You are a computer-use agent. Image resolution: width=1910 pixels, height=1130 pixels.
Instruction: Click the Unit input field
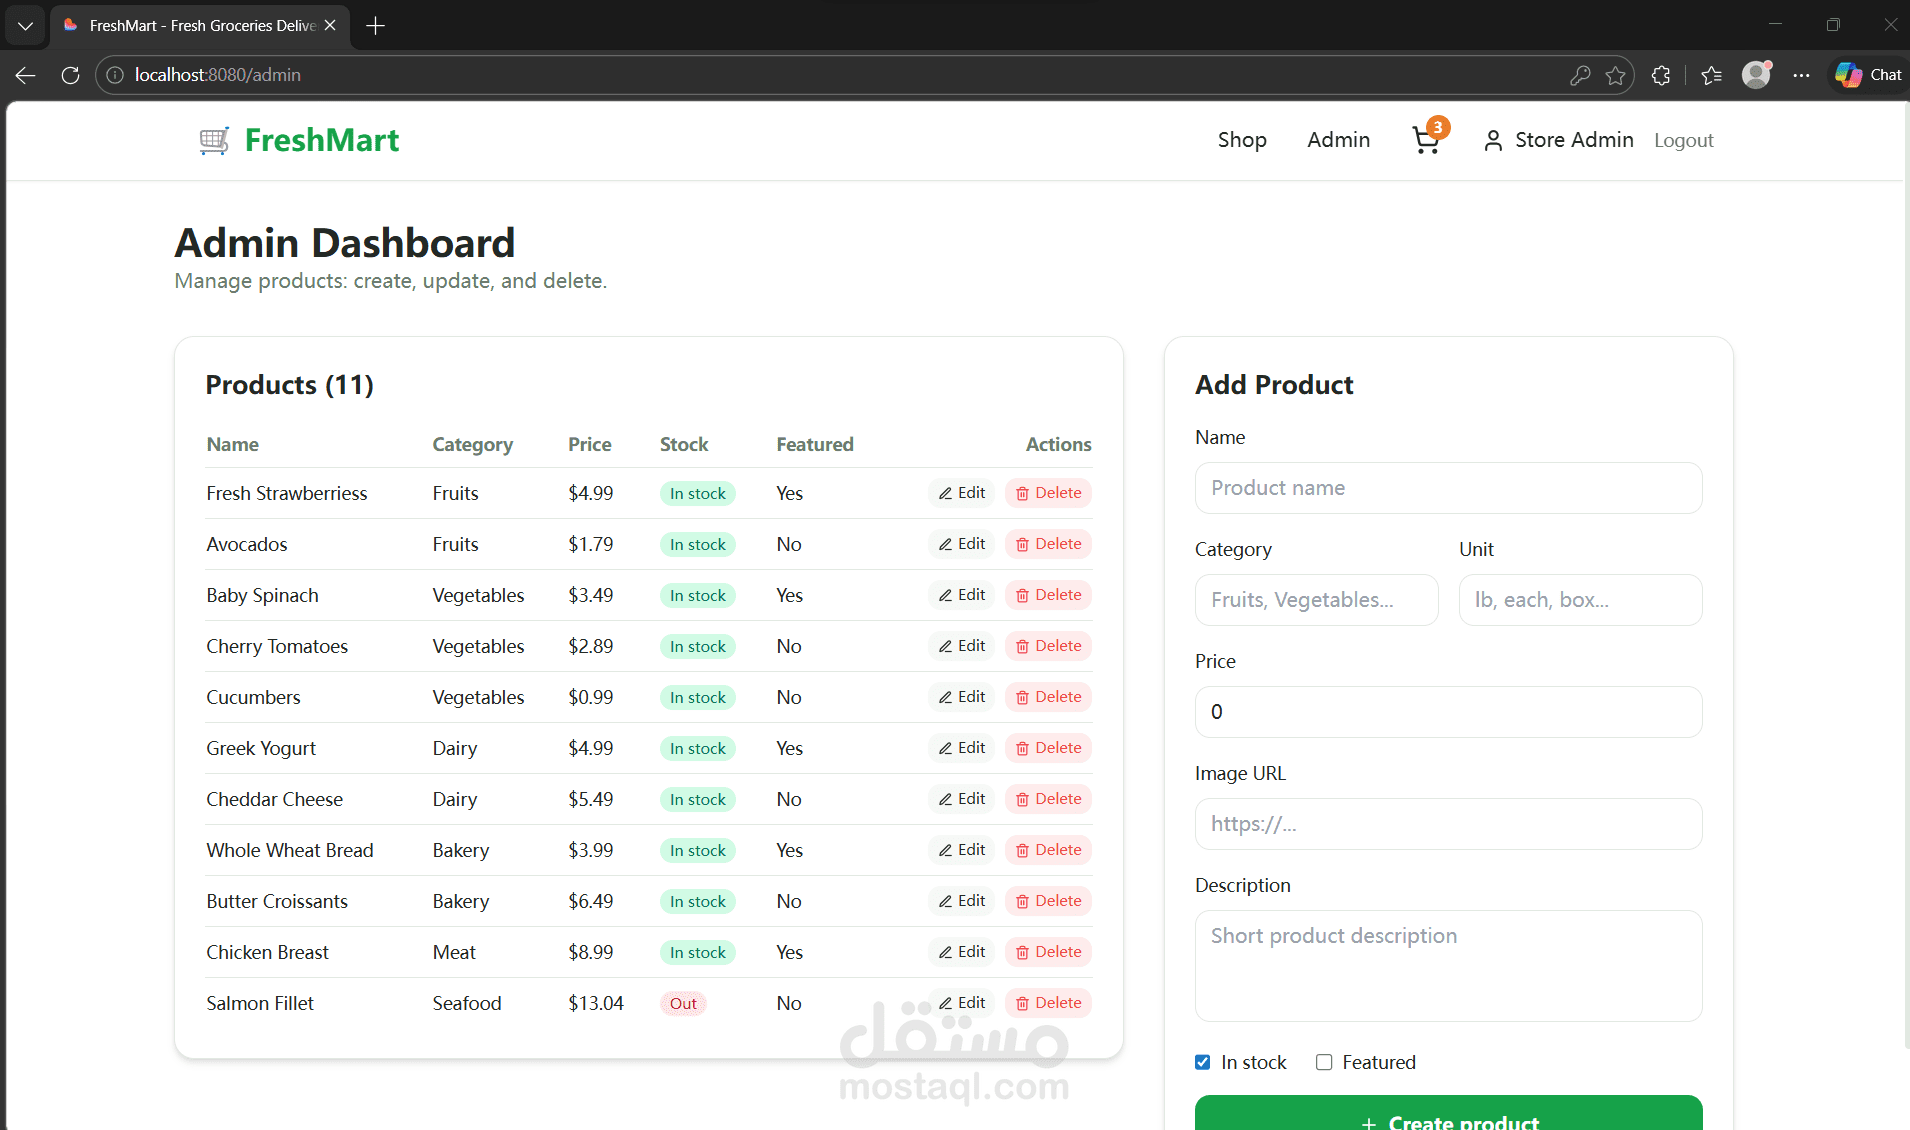pos(1580,600)
